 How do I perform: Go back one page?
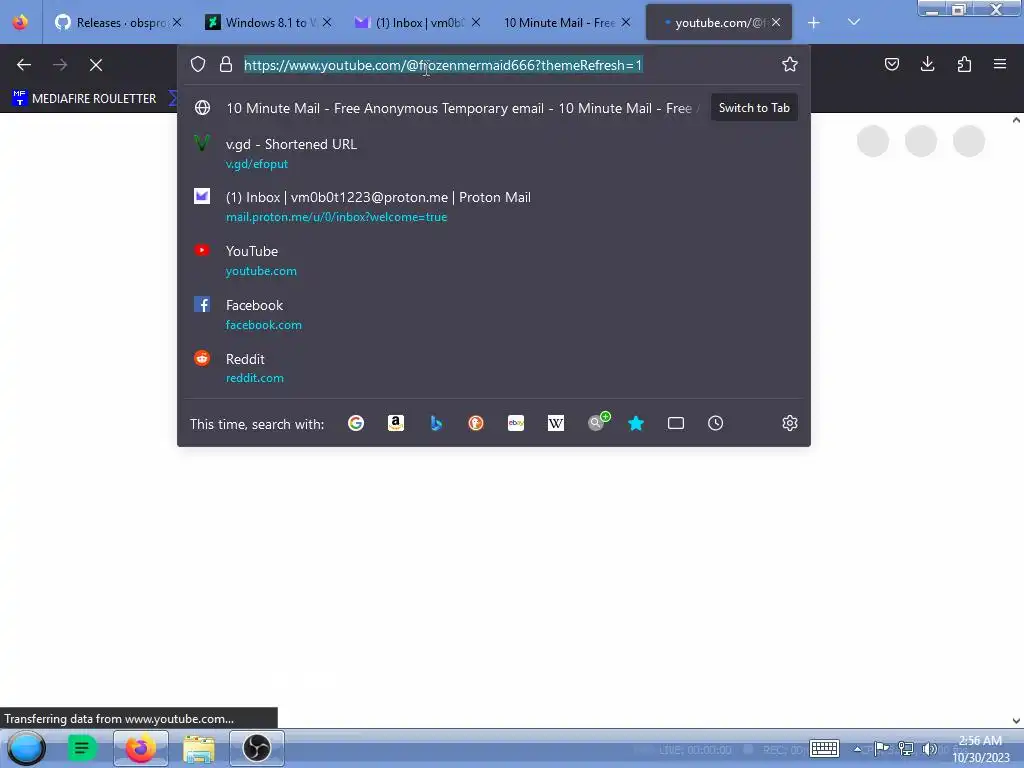(x=24, y=65)
